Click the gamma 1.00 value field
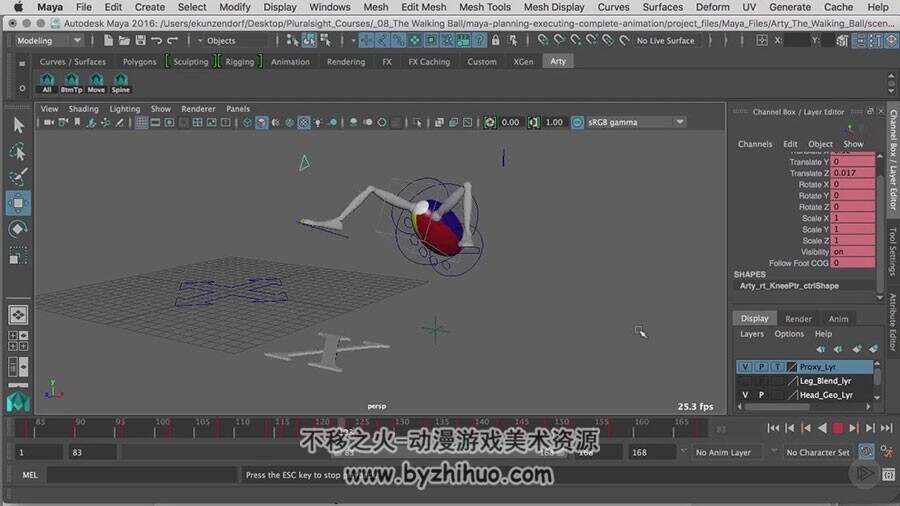 point(554,122)
